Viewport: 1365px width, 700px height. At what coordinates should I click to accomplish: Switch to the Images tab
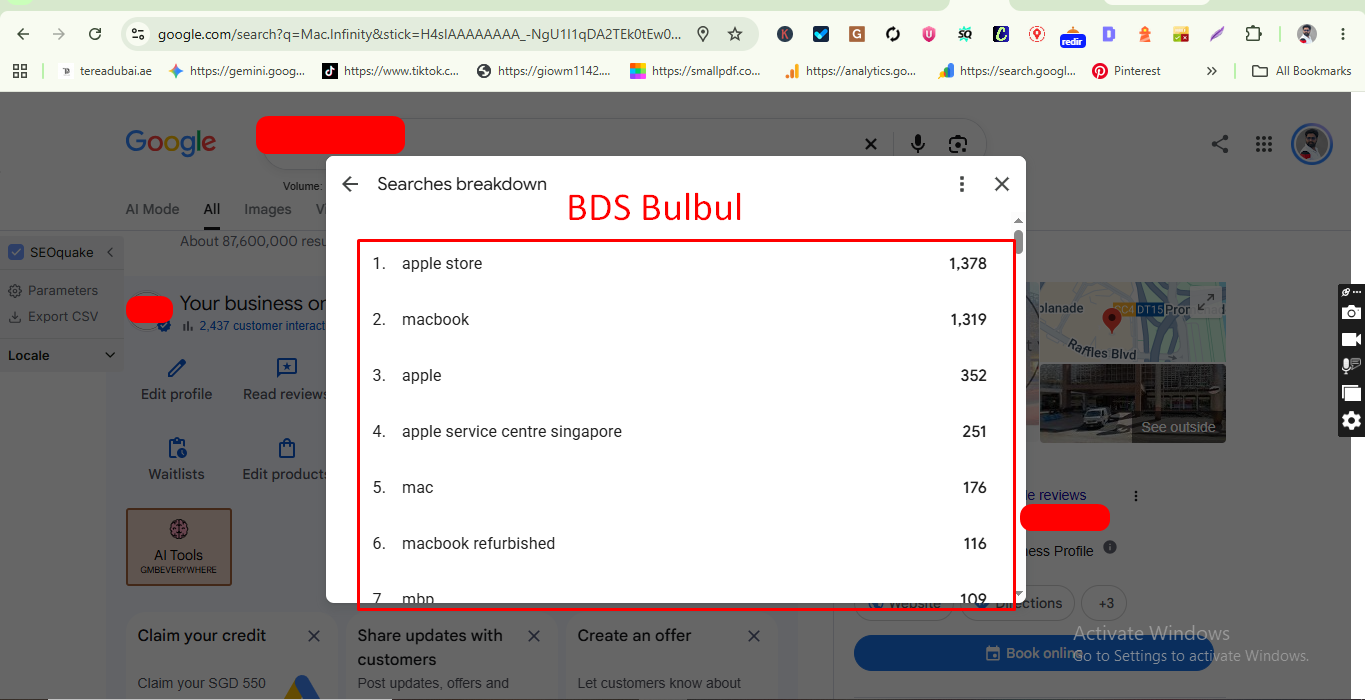coord(268,209)
